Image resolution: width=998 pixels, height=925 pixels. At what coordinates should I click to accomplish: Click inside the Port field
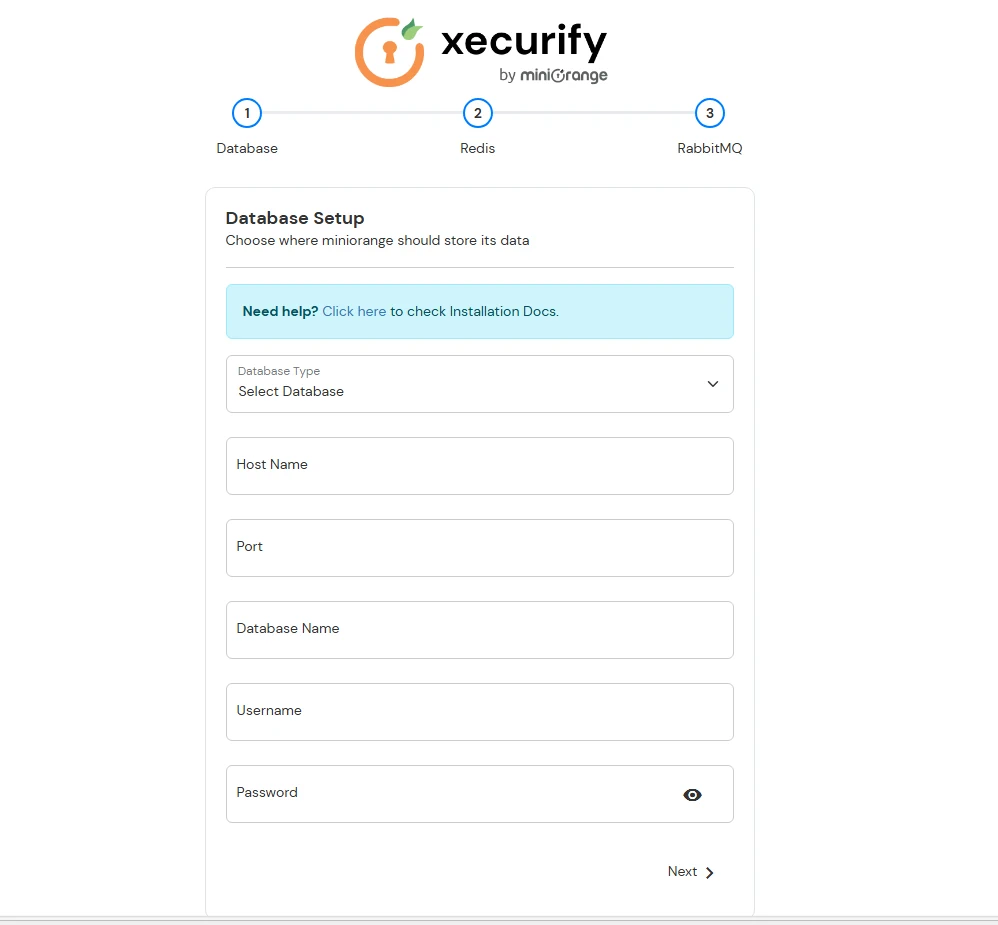coord(480,548)
